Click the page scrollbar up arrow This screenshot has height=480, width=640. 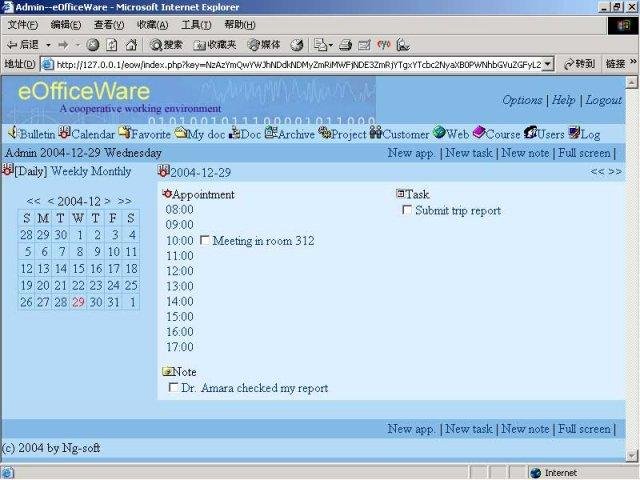click(632, 82)
